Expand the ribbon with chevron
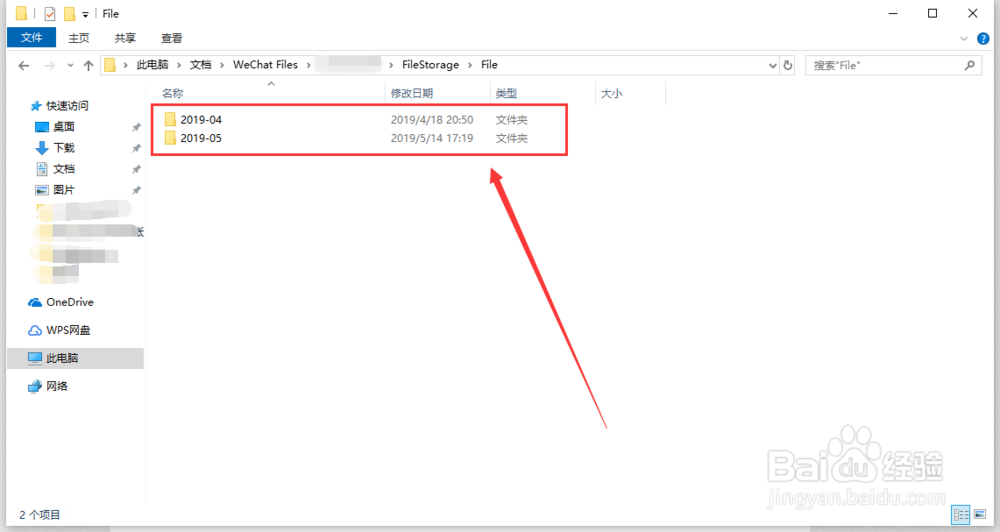 (x=964, y=39)
